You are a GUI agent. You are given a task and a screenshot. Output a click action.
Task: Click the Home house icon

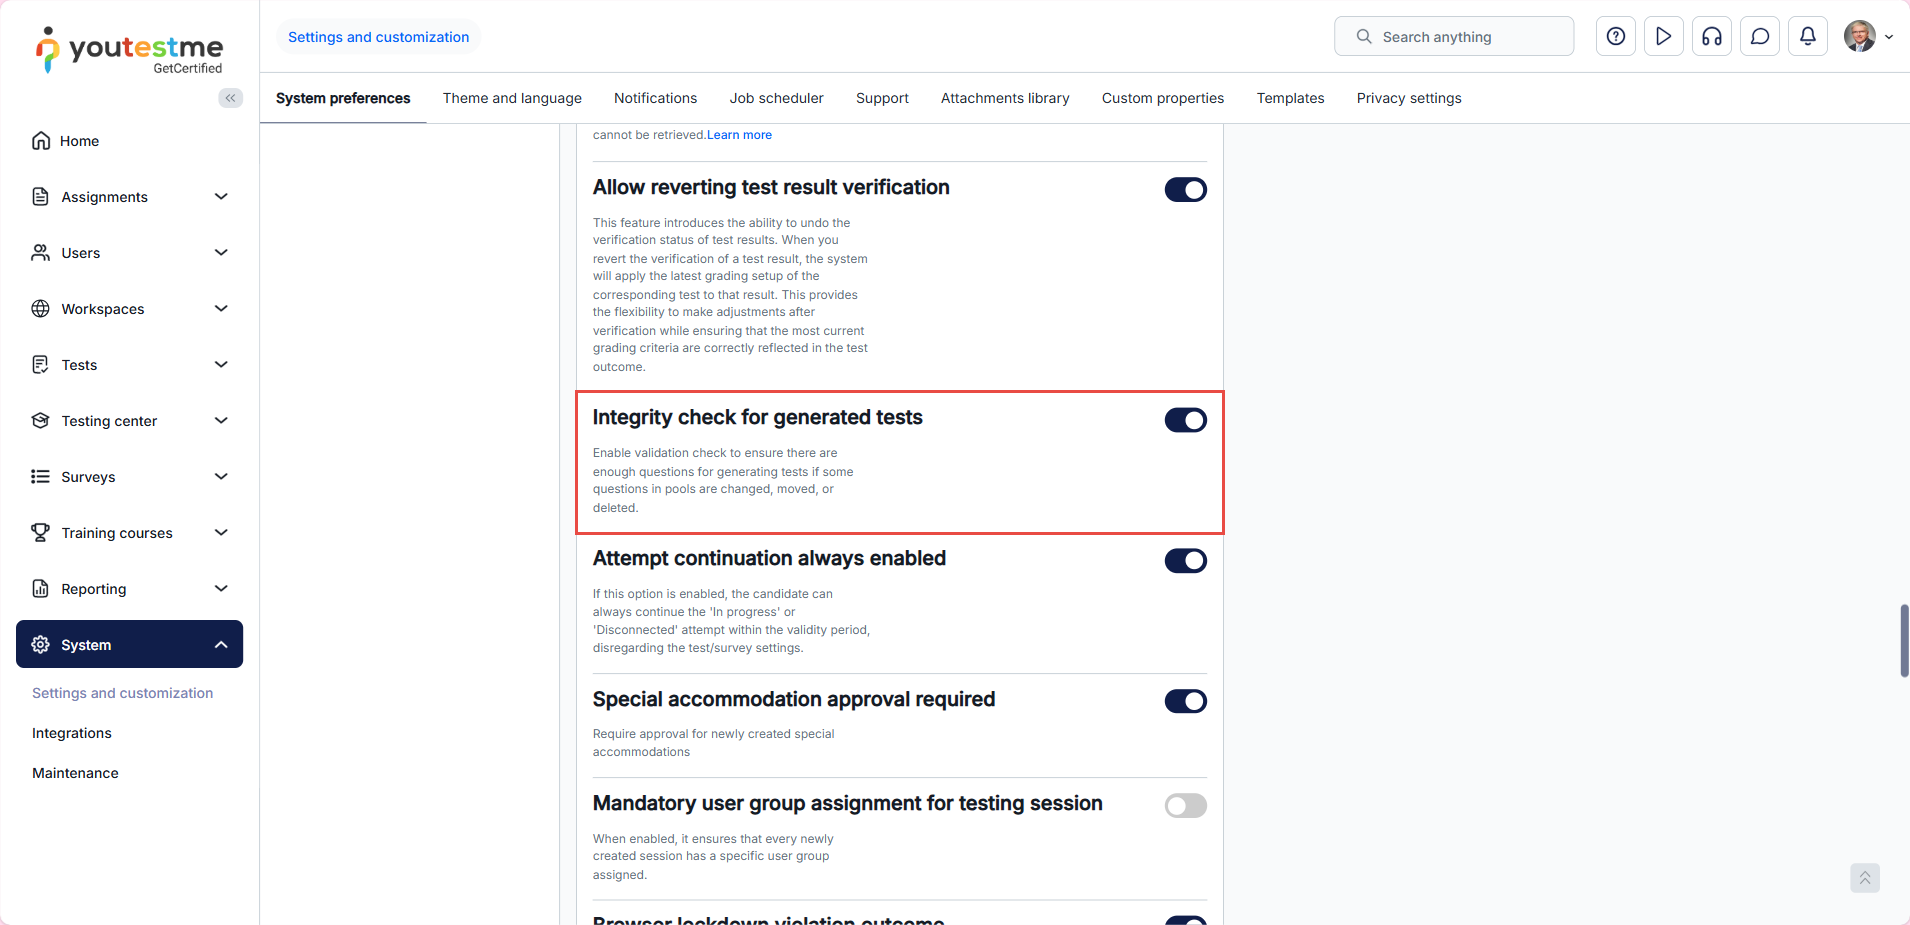click(41, 141)
